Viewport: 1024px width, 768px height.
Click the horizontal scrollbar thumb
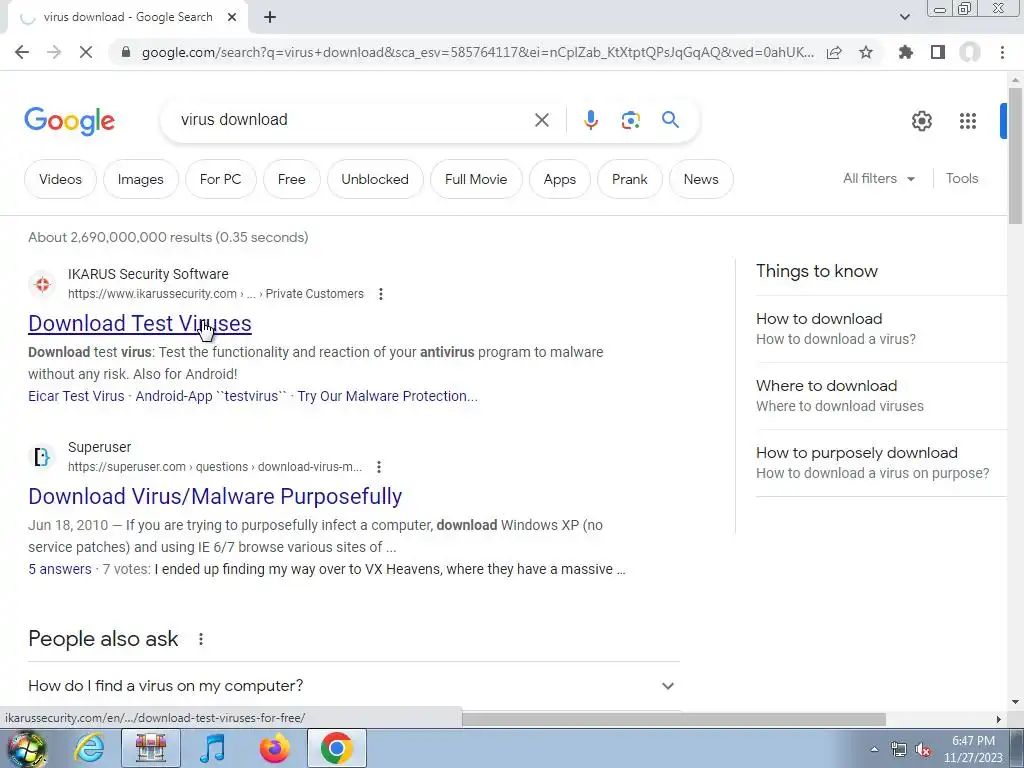point(673,719)
